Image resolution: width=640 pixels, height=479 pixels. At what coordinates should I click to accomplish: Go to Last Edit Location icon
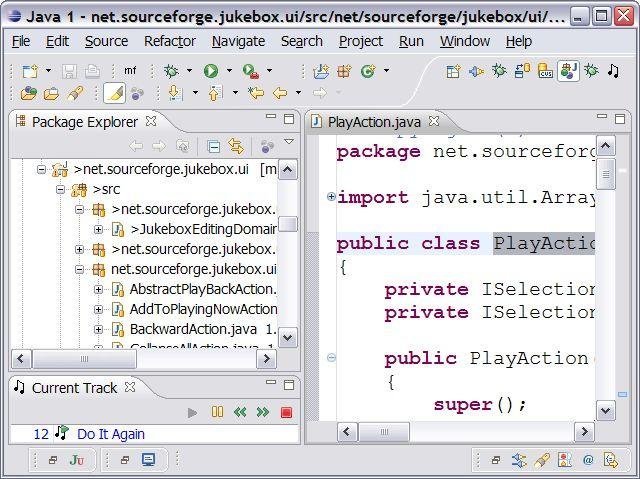256,93
